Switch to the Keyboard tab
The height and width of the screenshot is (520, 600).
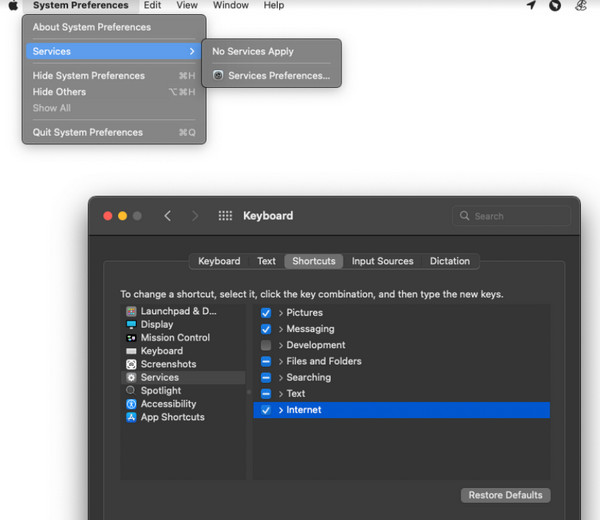(x=219, y=261)
